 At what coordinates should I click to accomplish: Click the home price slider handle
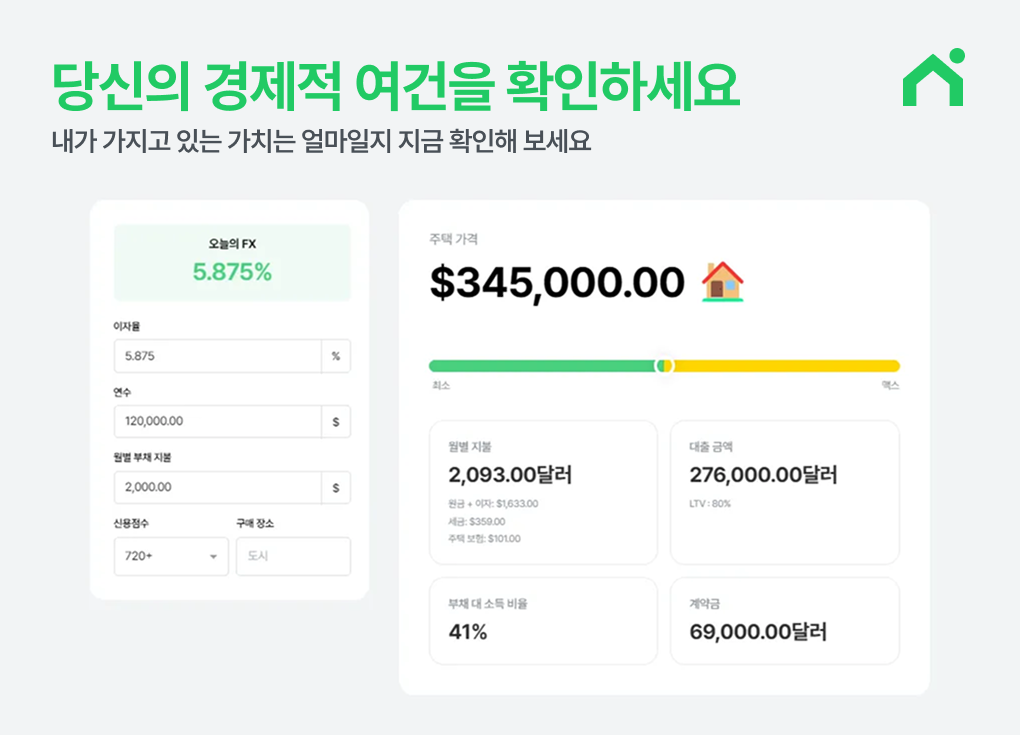(664, 366)
